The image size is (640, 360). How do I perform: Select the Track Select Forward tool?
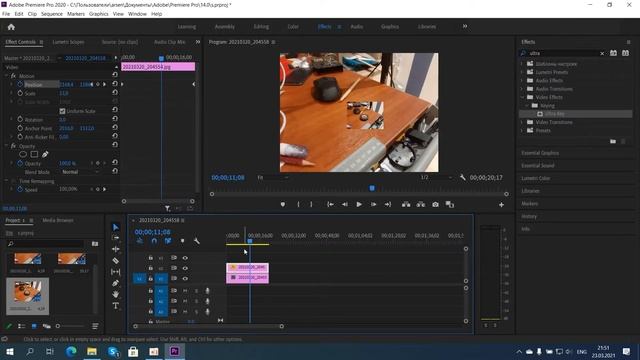pos(116,238)
